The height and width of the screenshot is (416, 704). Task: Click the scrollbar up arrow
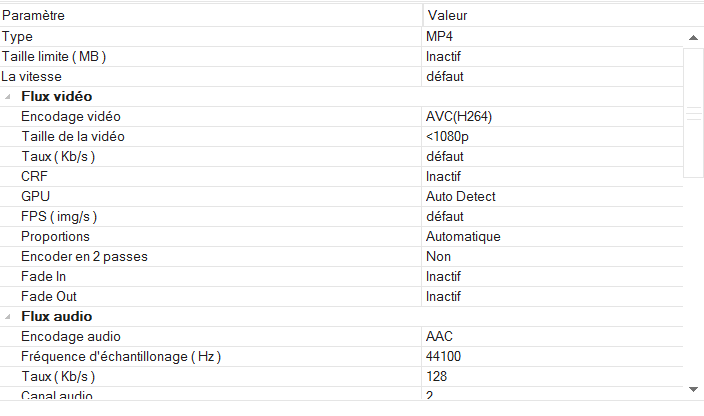point(693,37)
